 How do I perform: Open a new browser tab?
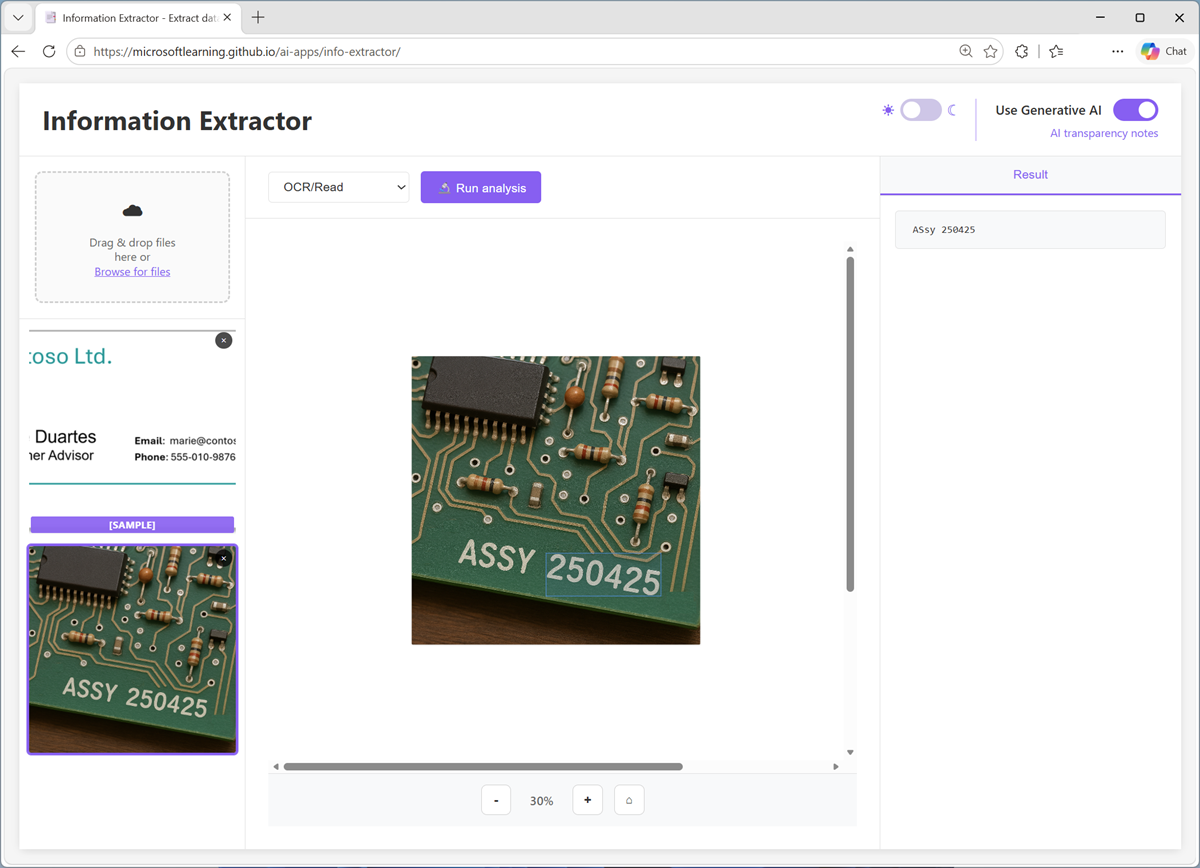pyautogui.click(x=258, y=17)
